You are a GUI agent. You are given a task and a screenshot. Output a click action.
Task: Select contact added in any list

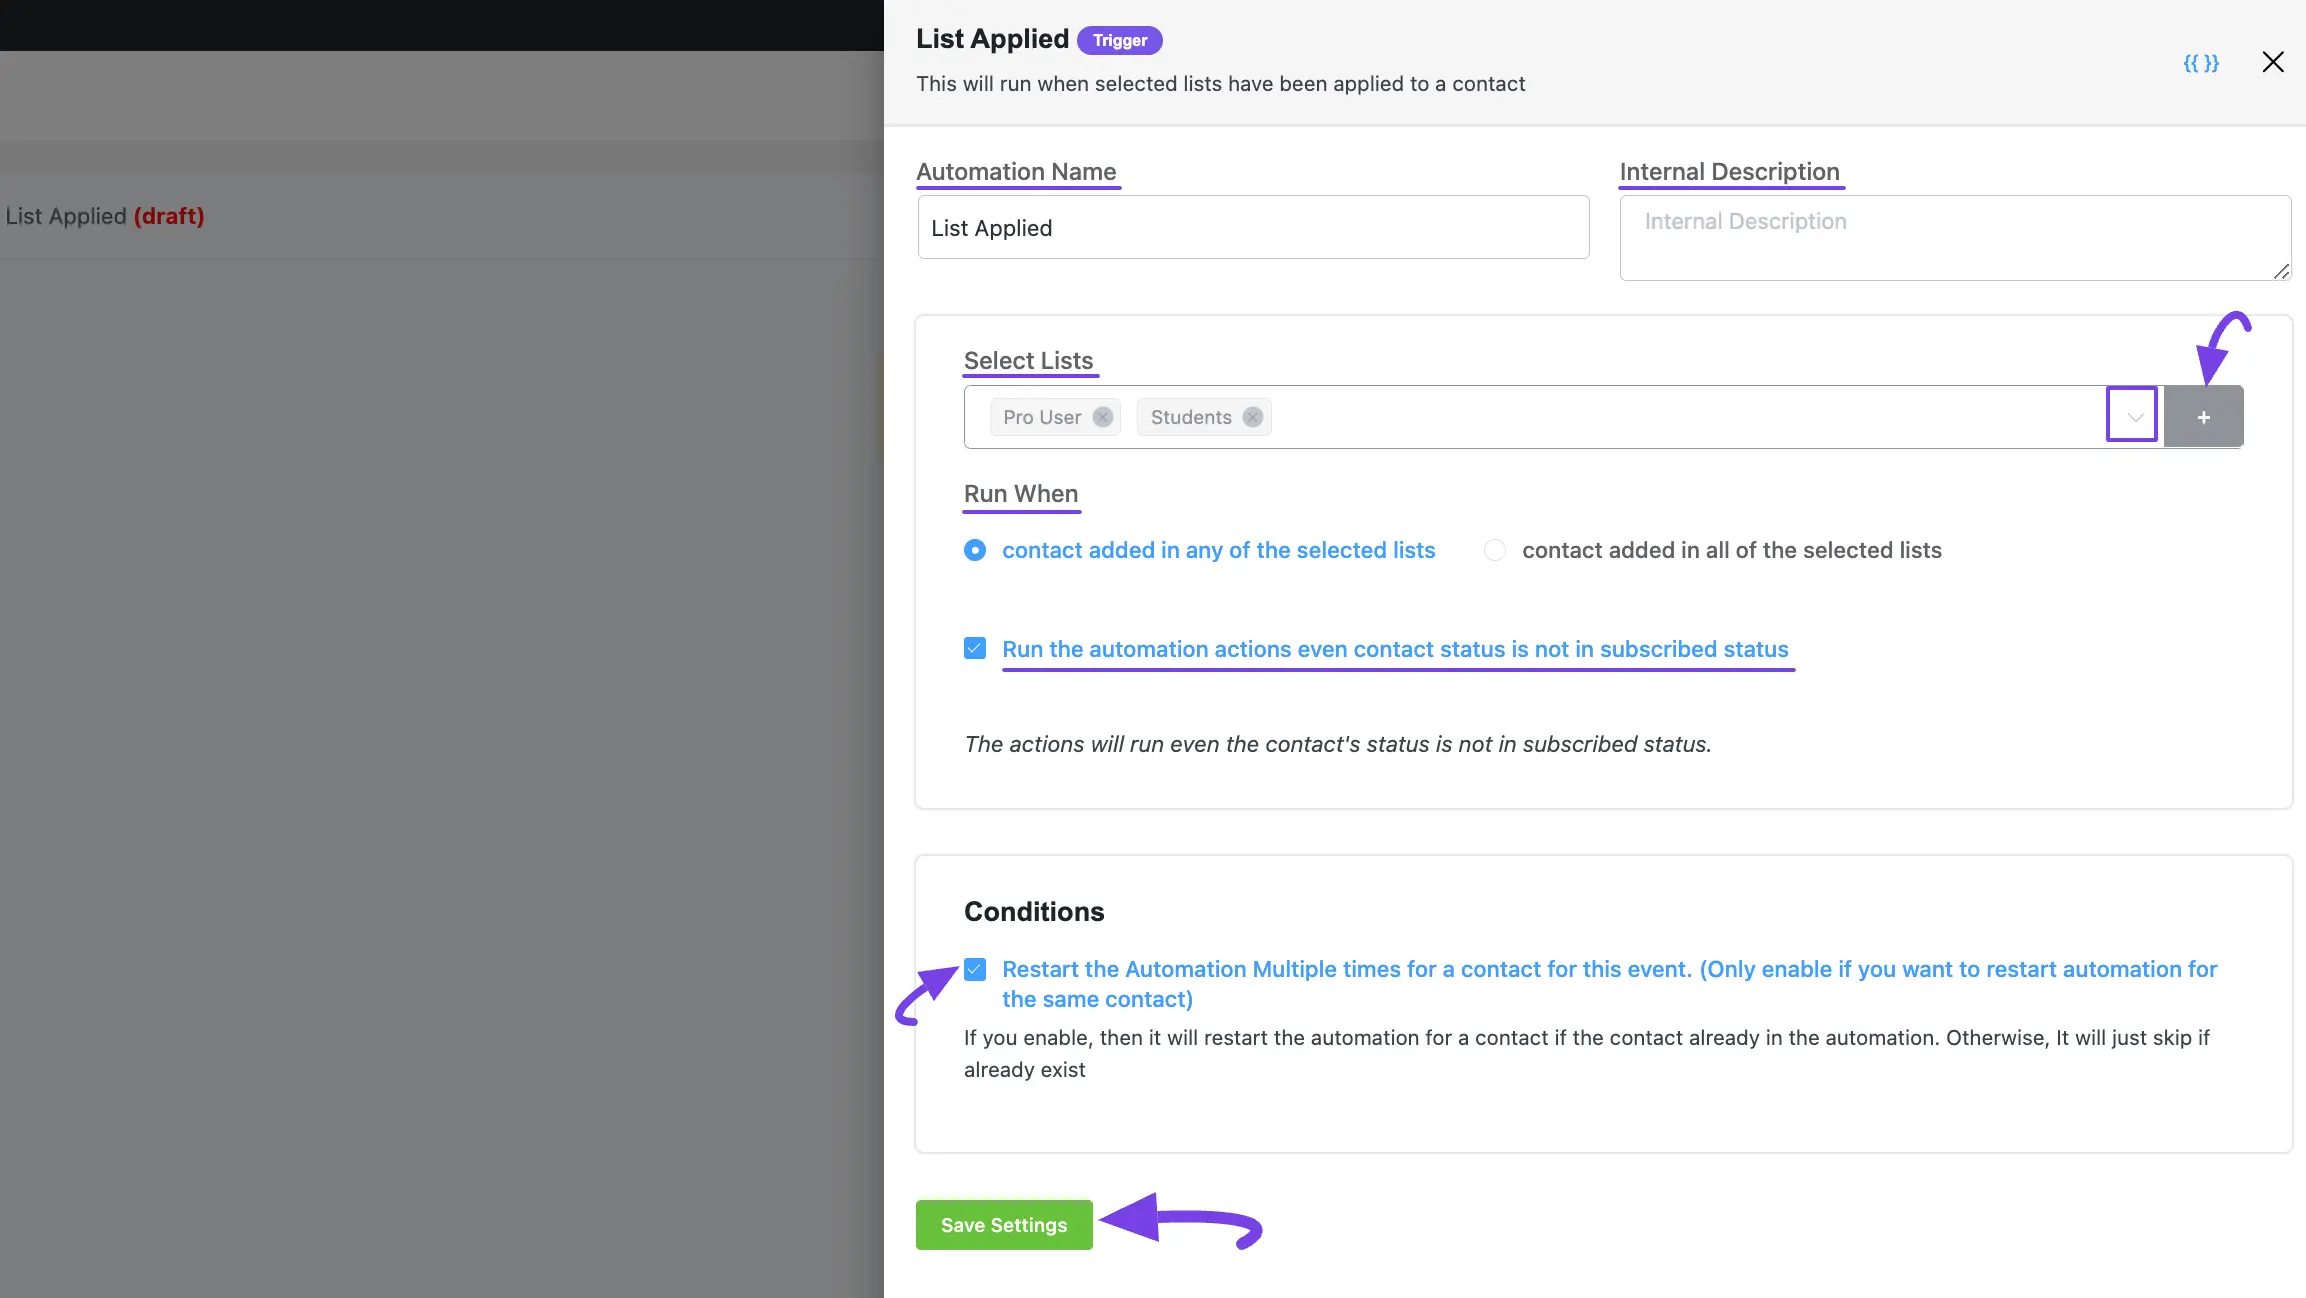pyautogui.click(x=974, y=549)
